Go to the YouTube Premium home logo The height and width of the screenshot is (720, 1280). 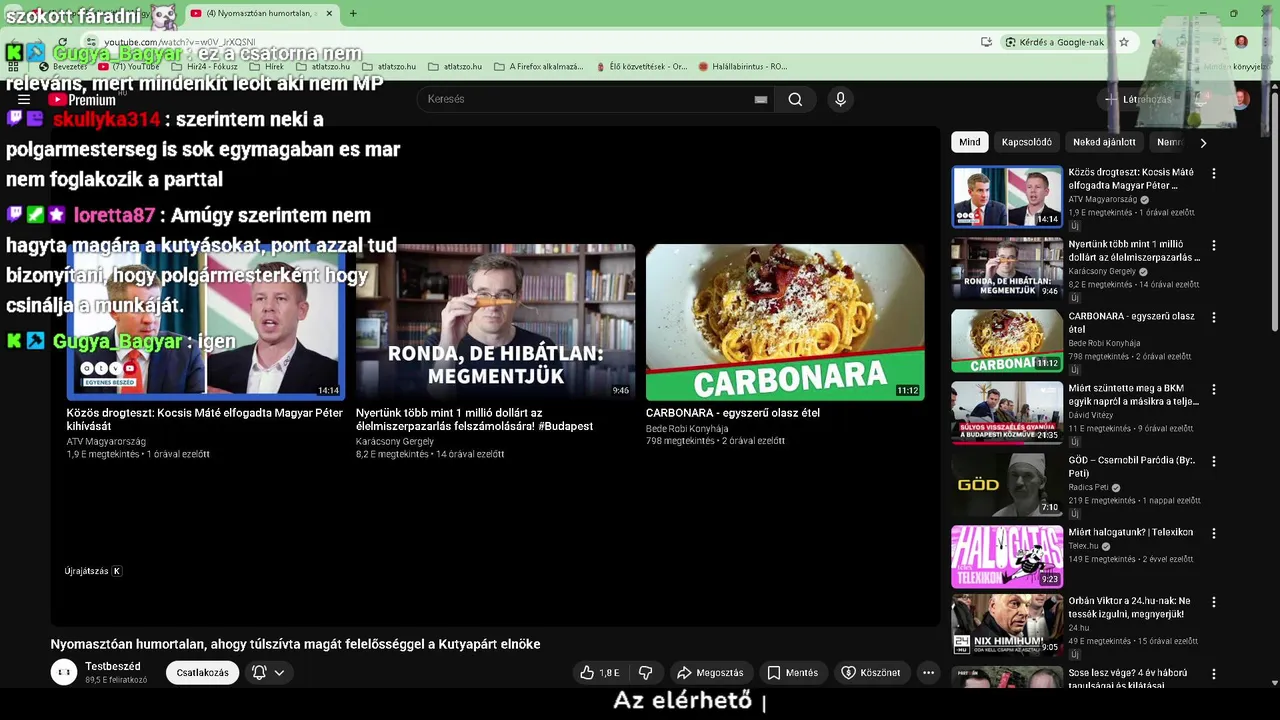(82, 100)
